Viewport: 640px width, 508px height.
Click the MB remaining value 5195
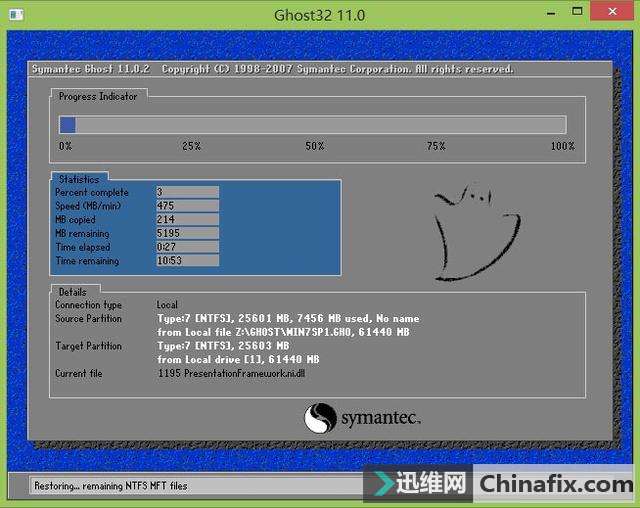(187, 233)
